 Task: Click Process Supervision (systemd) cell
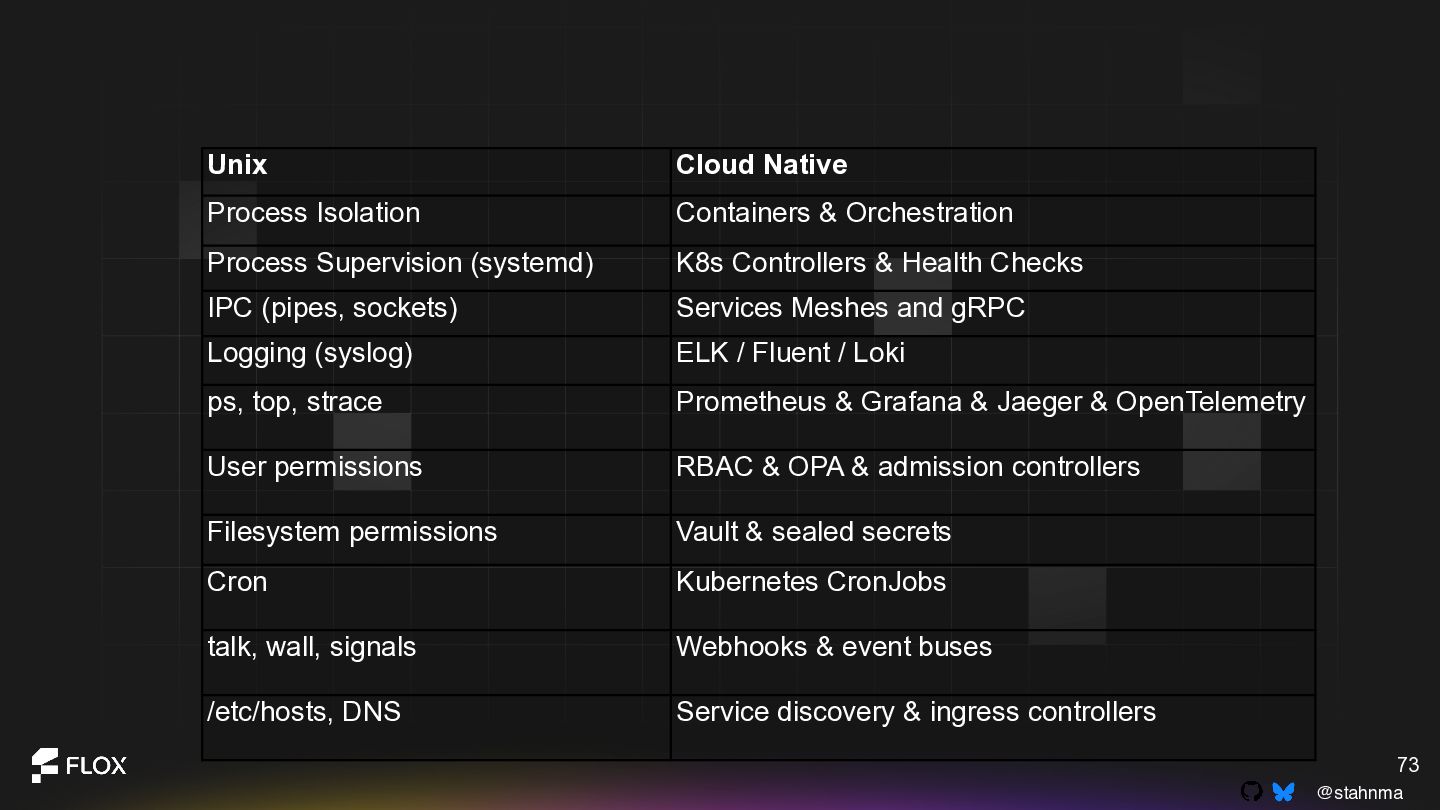tap(436, 268)
